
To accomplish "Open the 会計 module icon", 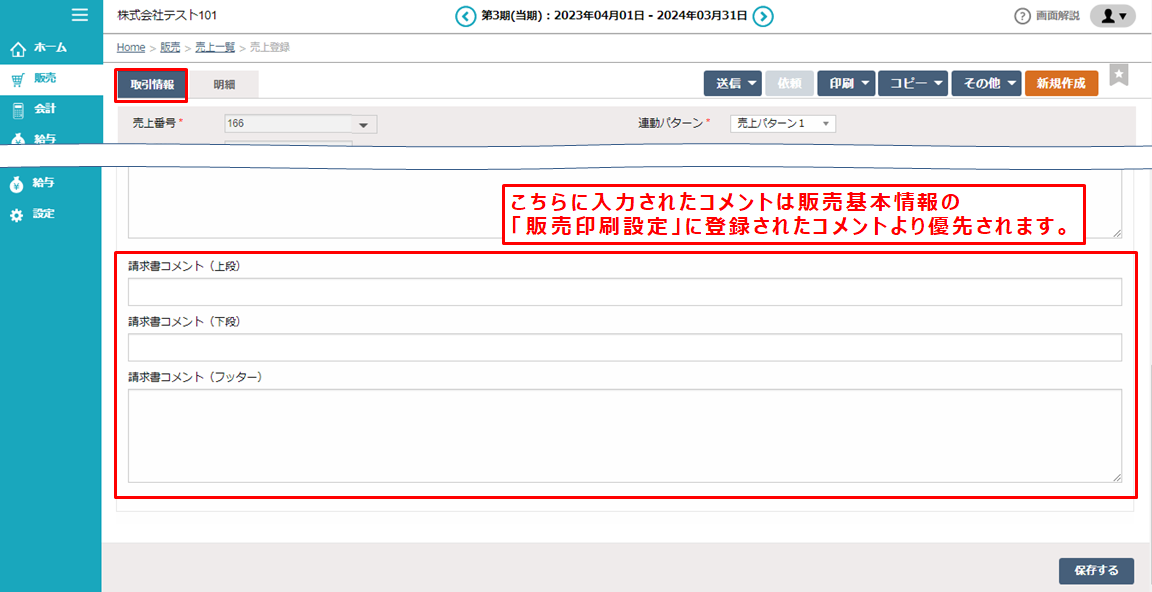I will 16,110.
